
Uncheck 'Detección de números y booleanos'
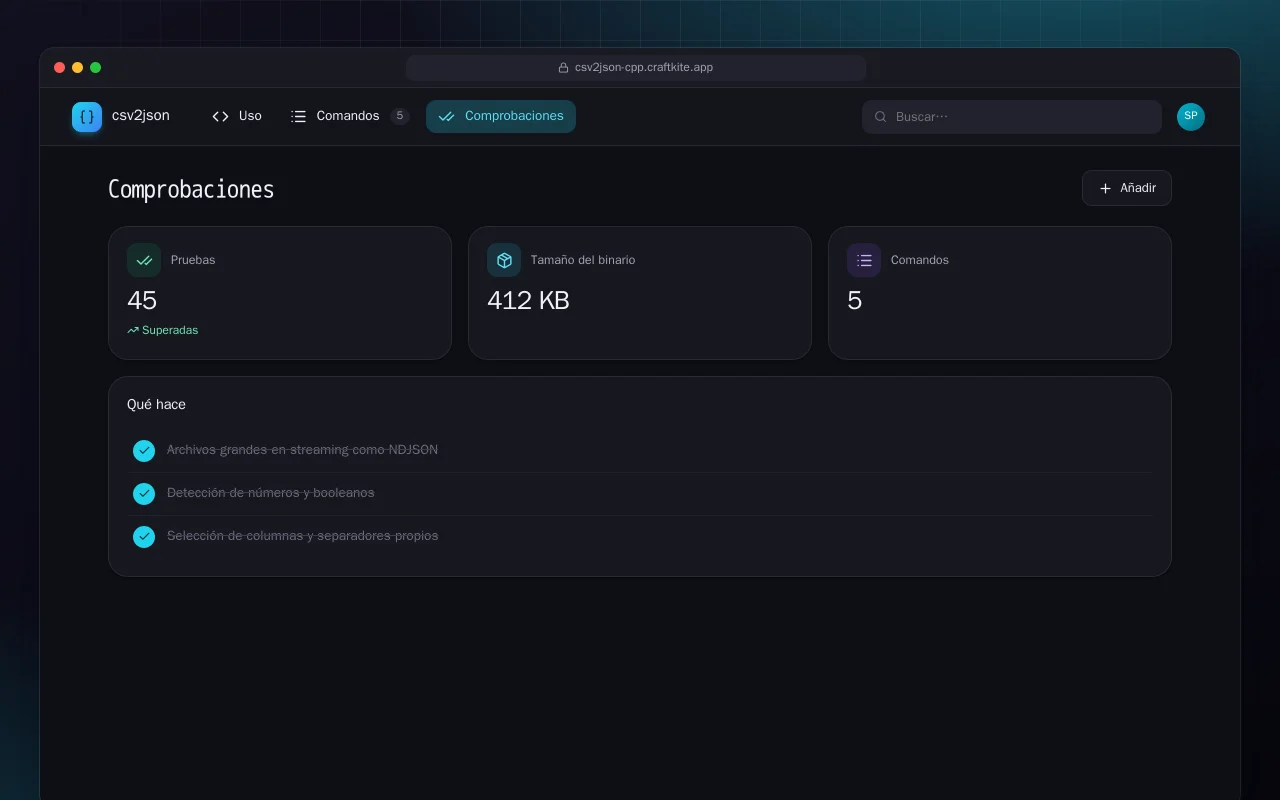tap(144, 494)
